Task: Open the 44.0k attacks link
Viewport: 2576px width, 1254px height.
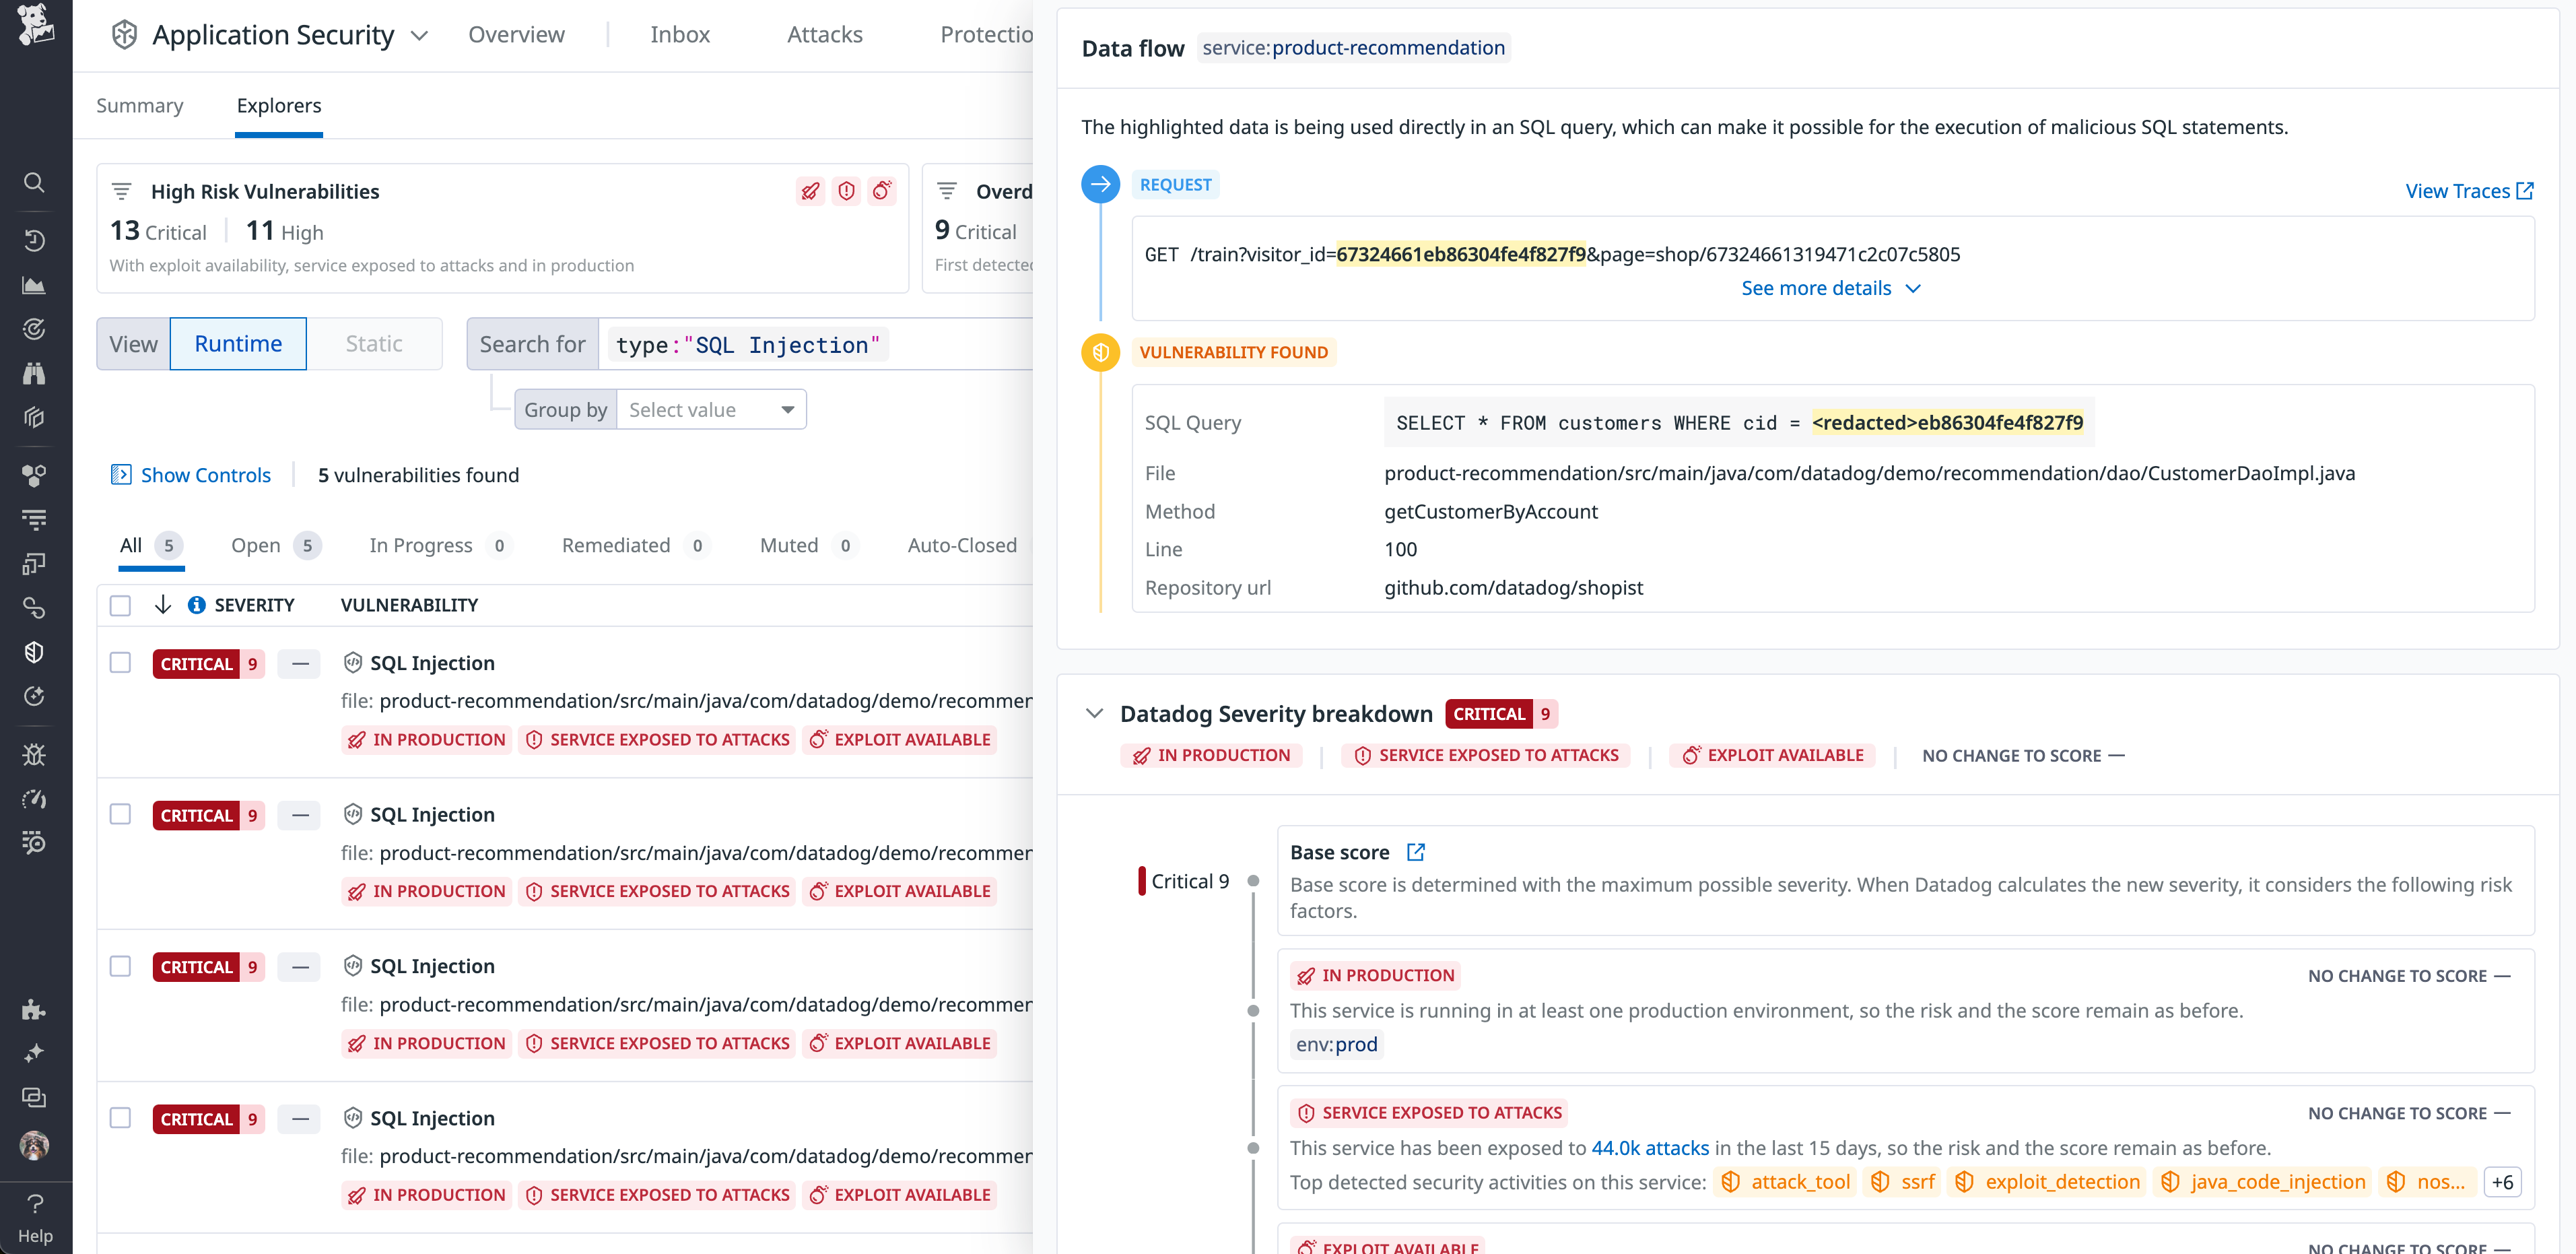Action: tap(1650, 1148)
